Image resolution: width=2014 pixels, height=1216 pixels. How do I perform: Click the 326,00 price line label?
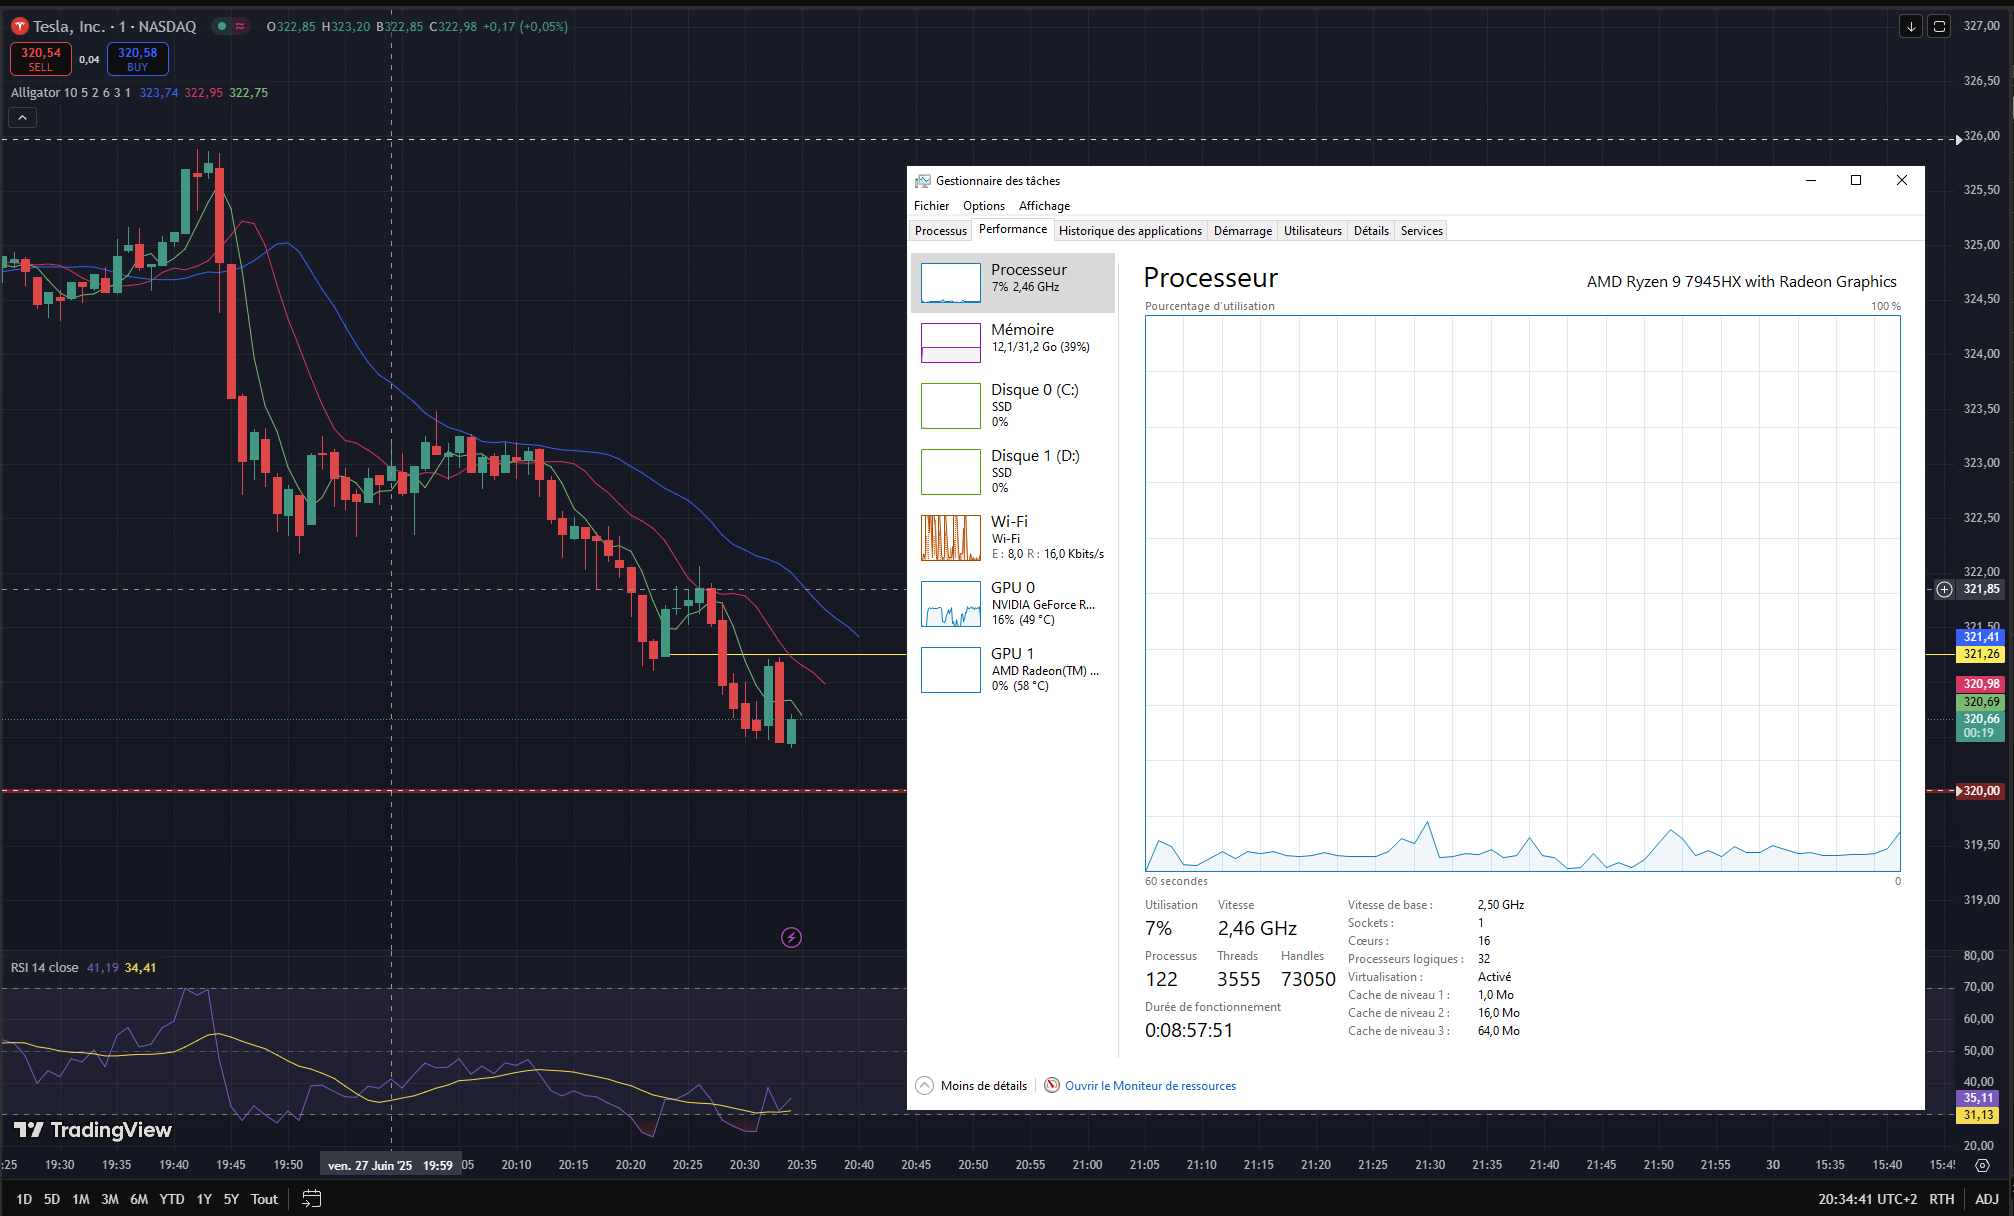1981,136
